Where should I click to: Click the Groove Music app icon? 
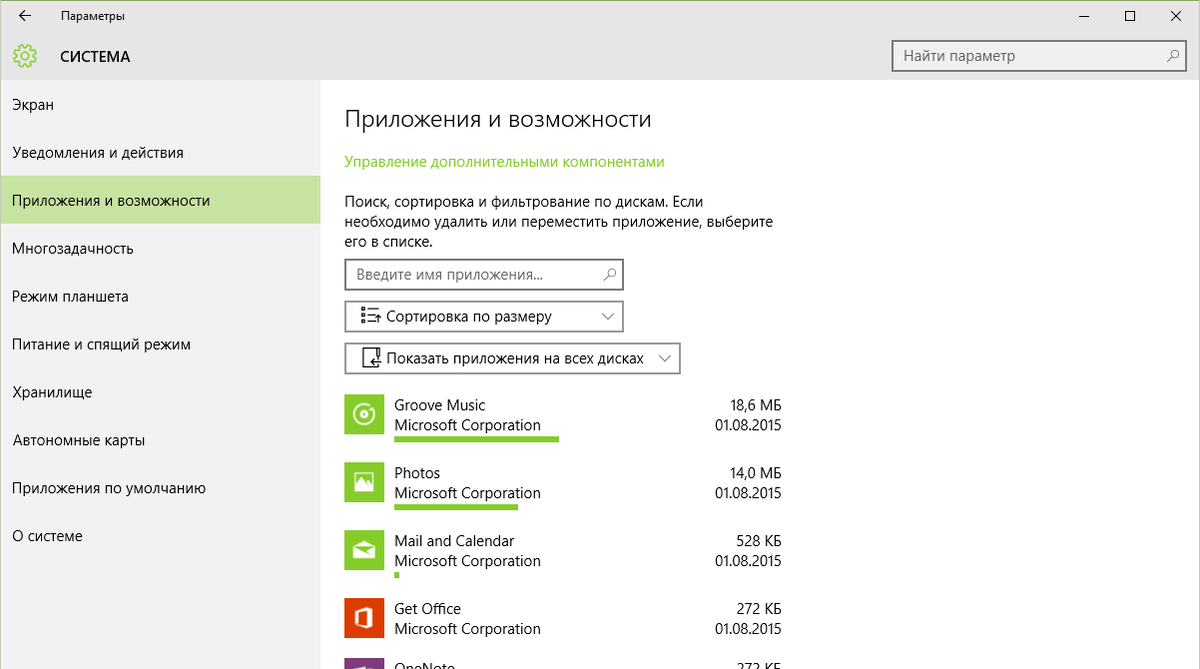[x=364, y=414]
